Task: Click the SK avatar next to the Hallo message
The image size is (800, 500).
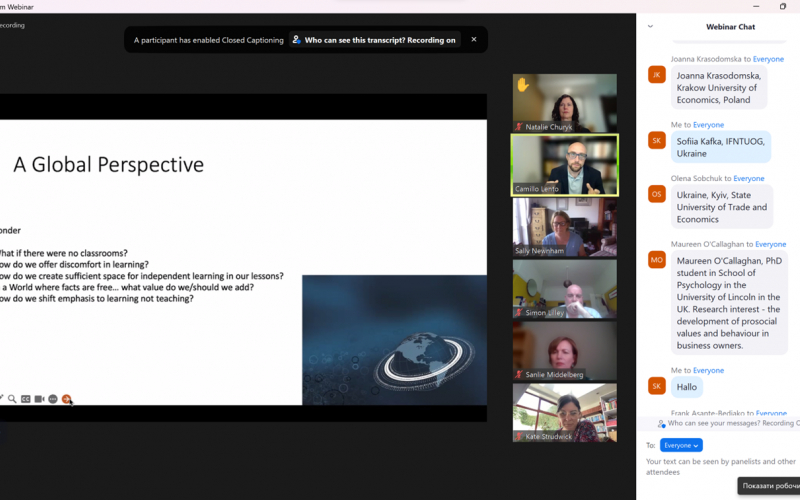Action: pyautogui.click(x=657, y=386)
